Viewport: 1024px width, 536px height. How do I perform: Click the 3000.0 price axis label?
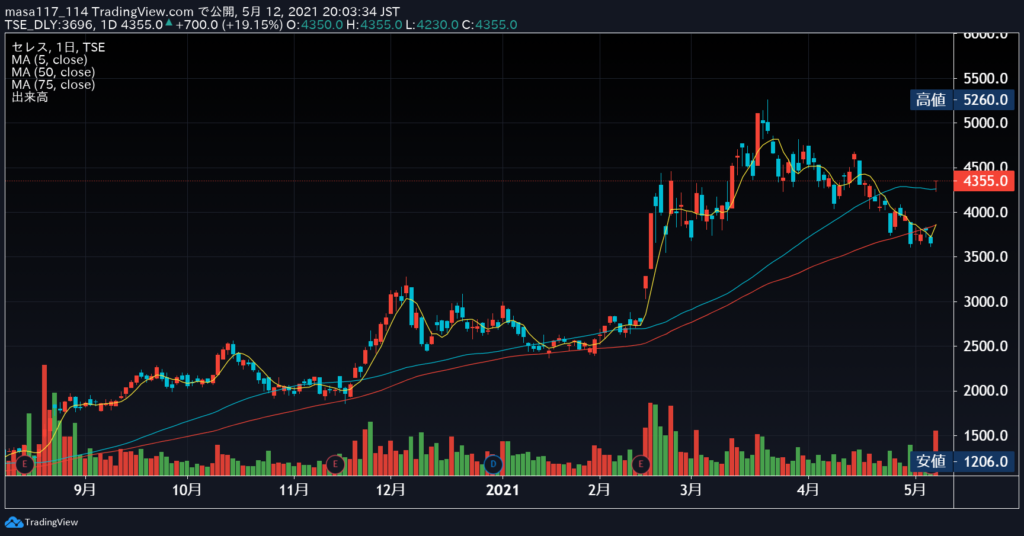pos(985,302)
